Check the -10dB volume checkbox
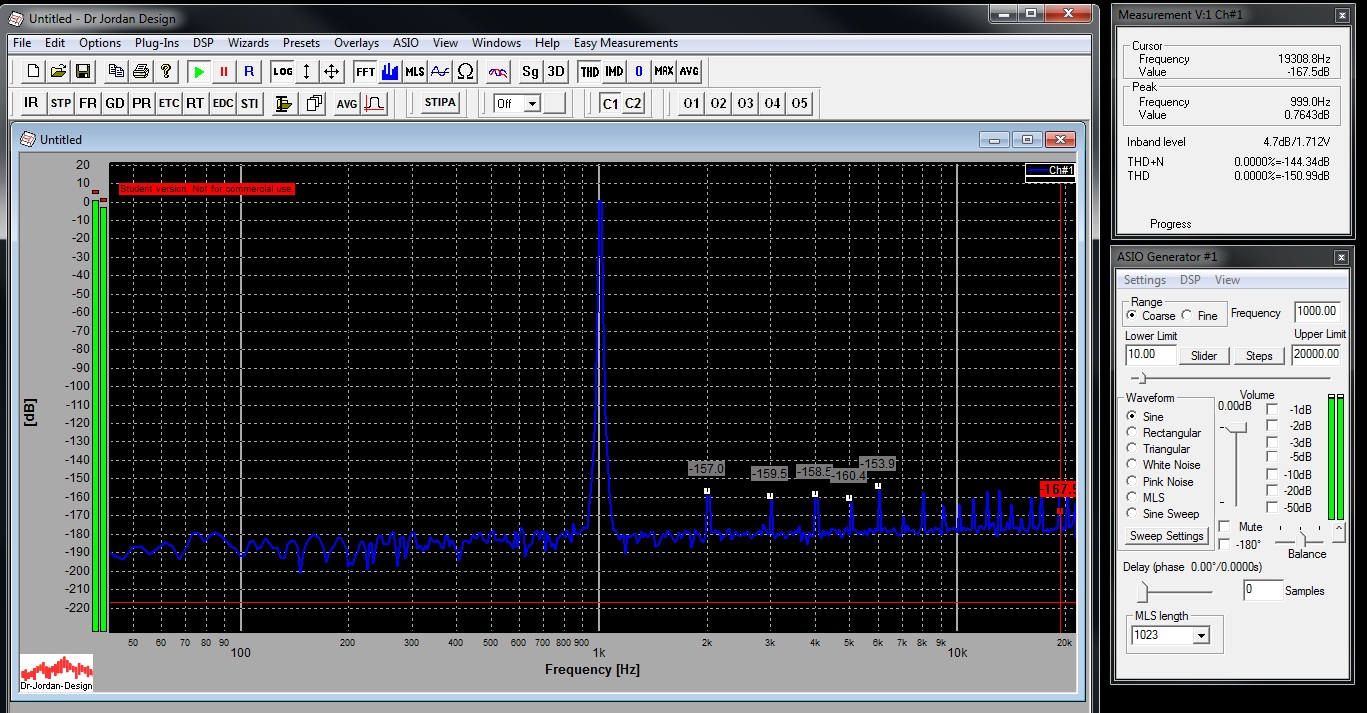The image size is (1367, 713). (x=1272, y=474)
